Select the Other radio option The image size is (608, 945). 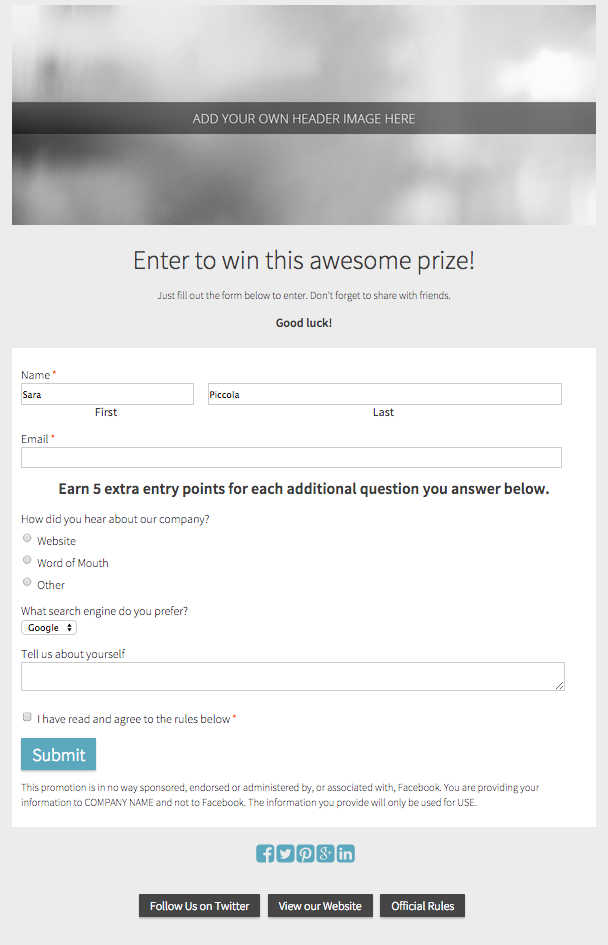point(27,582)
